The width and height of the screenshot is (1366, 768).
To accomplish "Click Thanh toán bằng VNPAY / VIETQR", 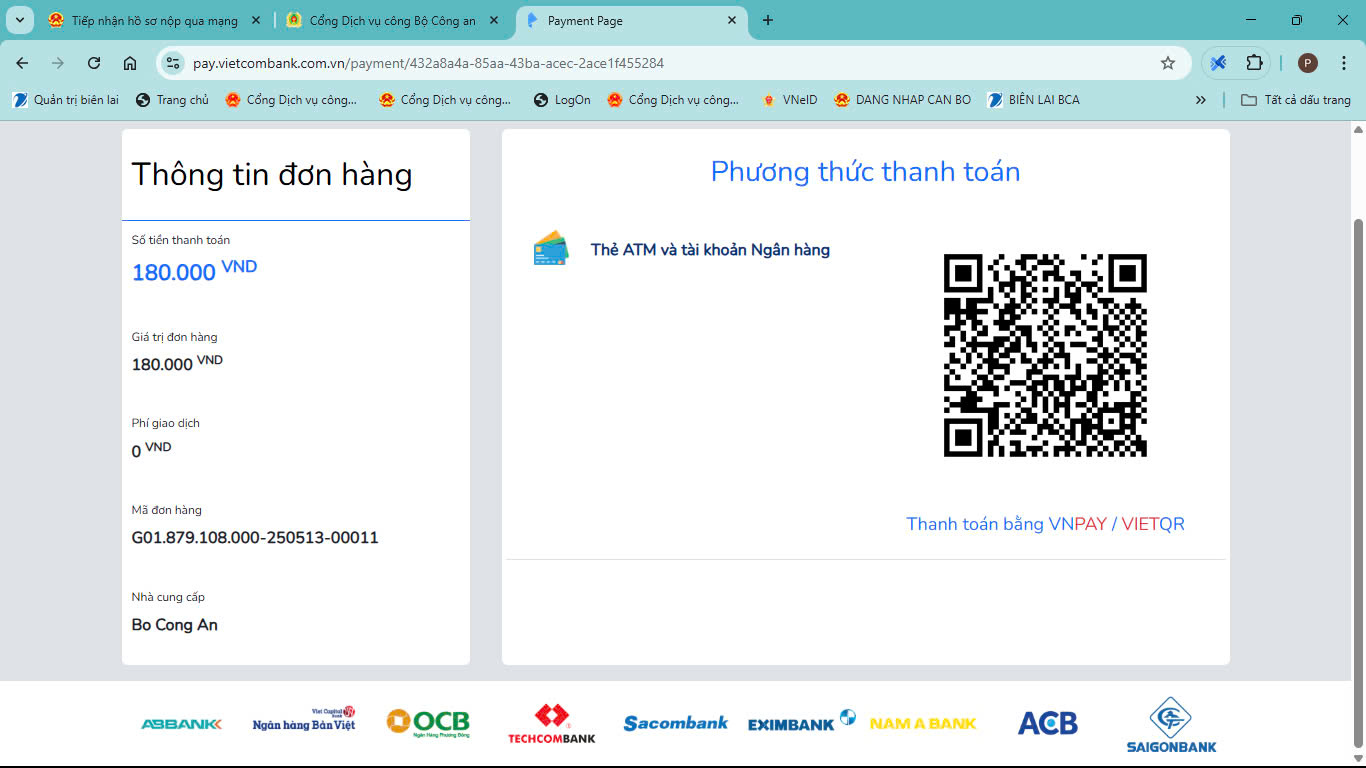I will pyautogui.click(x=1045, y=524).
